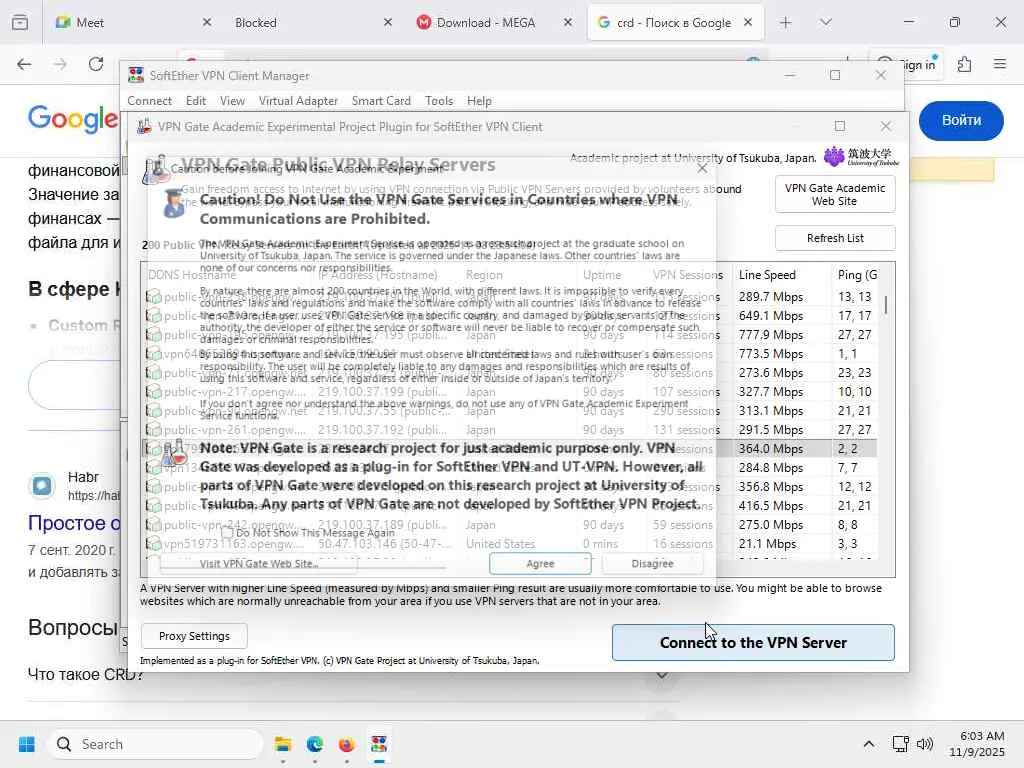
Task: Close the caution dialog with X
Action: (702, 168)
